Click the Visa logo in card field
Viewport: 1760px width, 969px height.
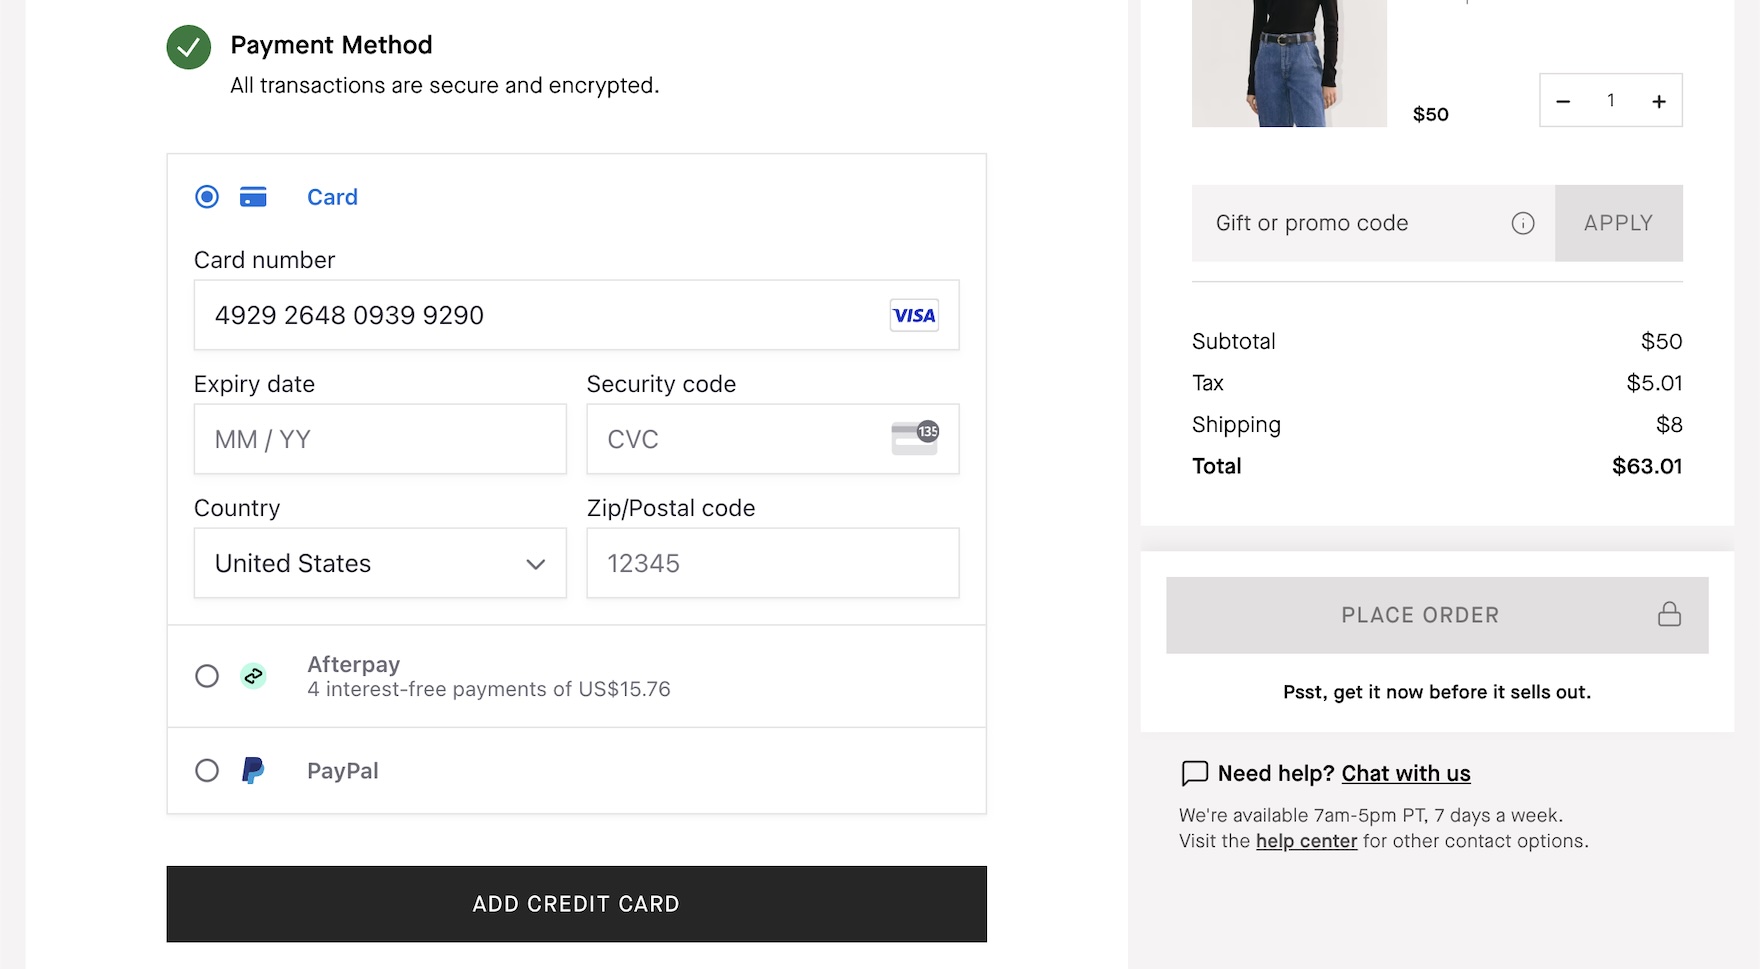(914, 315)
